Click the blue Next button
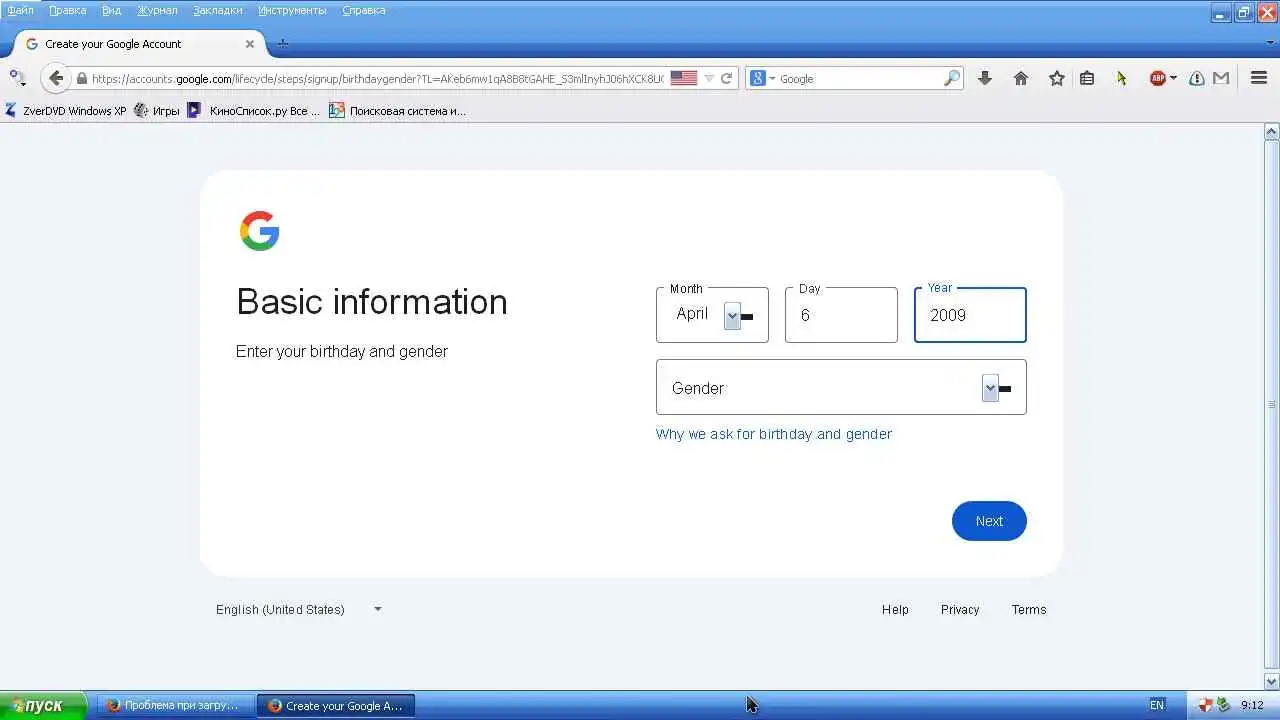The width and height of the screenshot is (1280, 720). click(989, 521)
